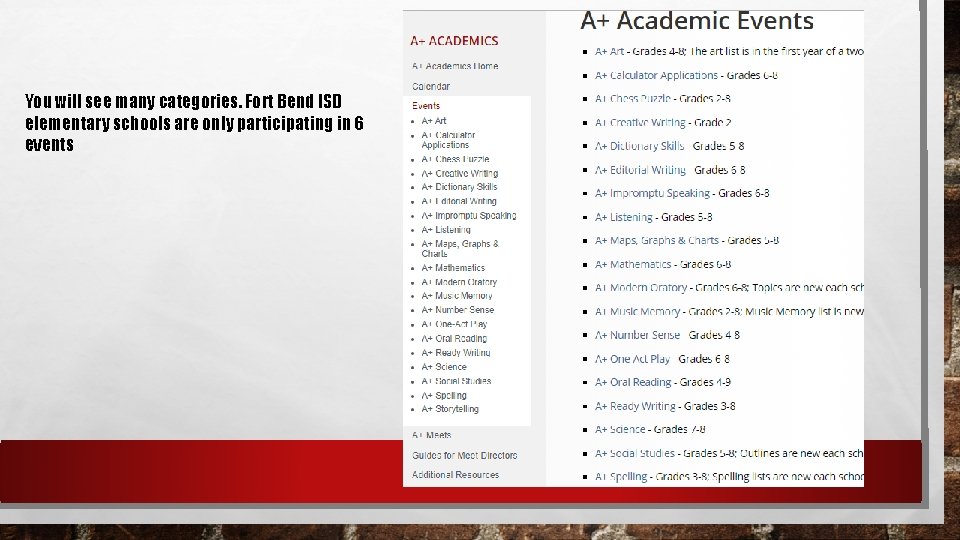960x540 pixels.
Task: Click A+ Number Sense Grades 4-8 link
Action: [x=637, y=335]
